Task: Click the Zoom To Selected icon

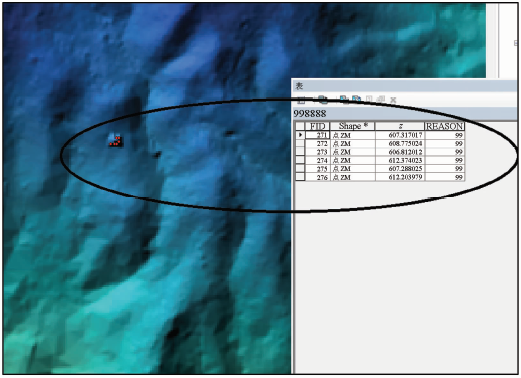Action: coord(380,99)
